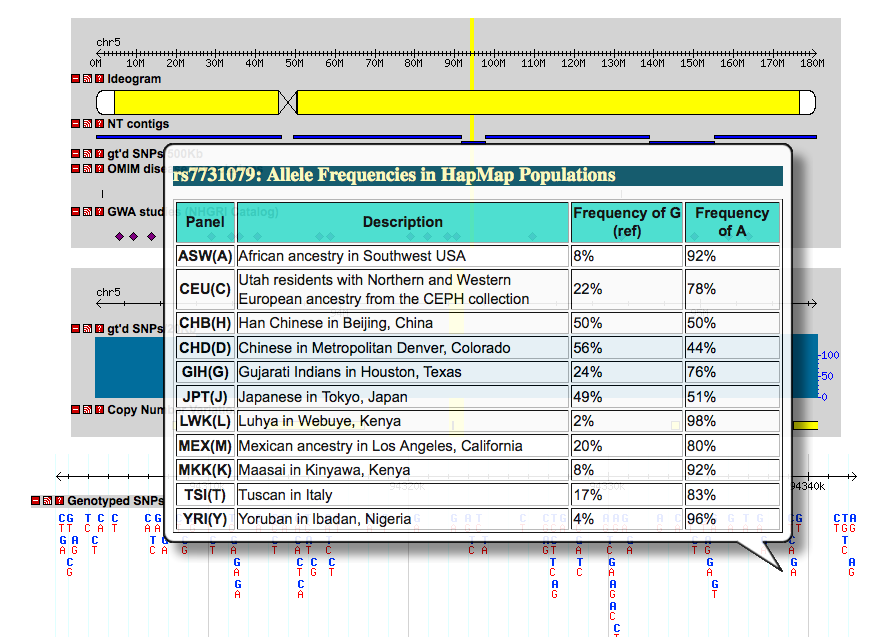Click the Ideogram track label

pos(134,79)
